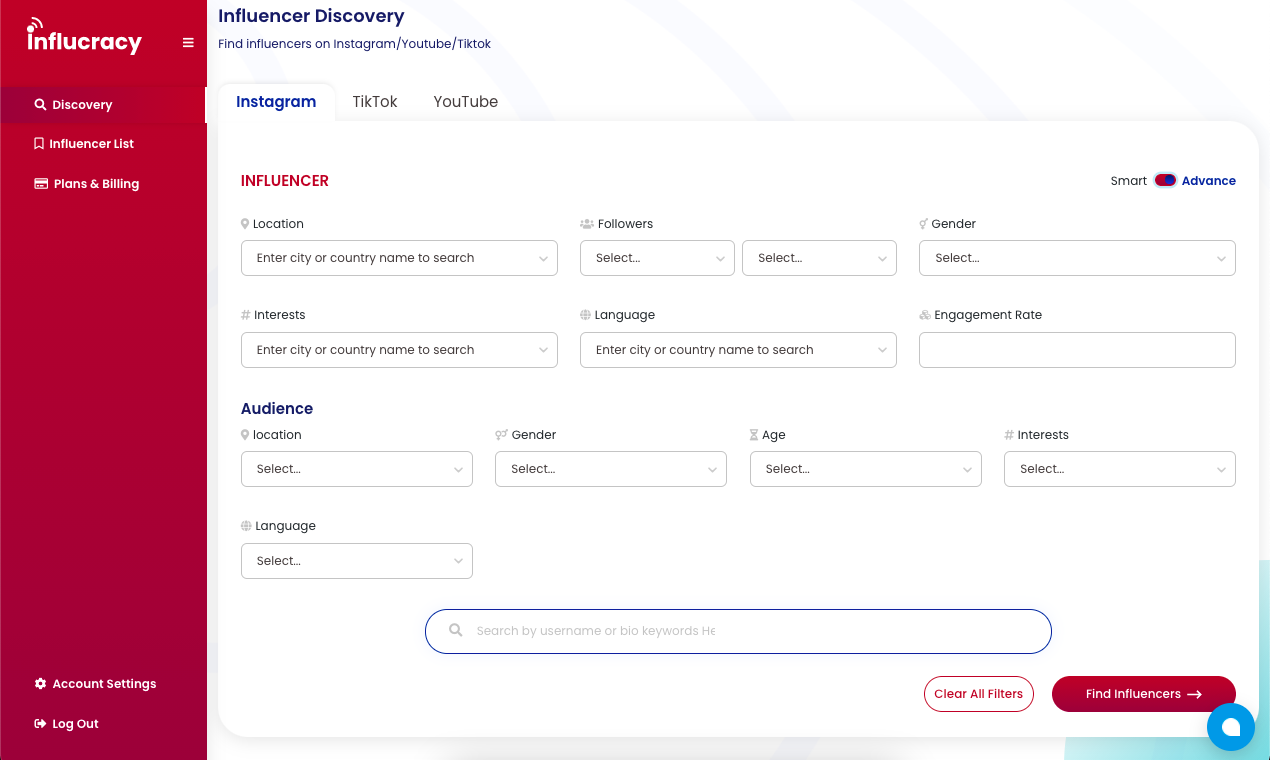Click the Find Influencers button
The width and height of the screenshot is (1270, 760).
(x=1143, y=693)
